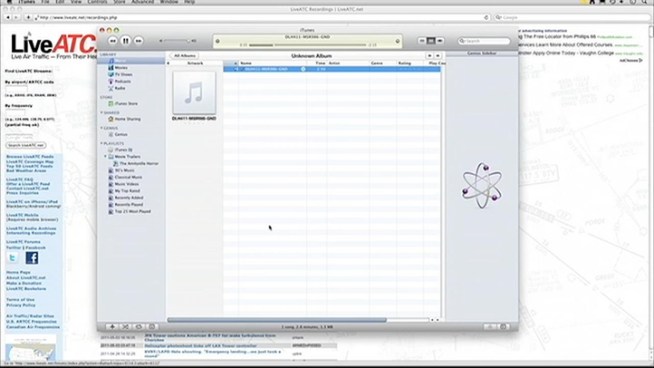This screenshot has width=654, height=368.
Task: Select the Movie Trailers folder
Action: point(127,156)
